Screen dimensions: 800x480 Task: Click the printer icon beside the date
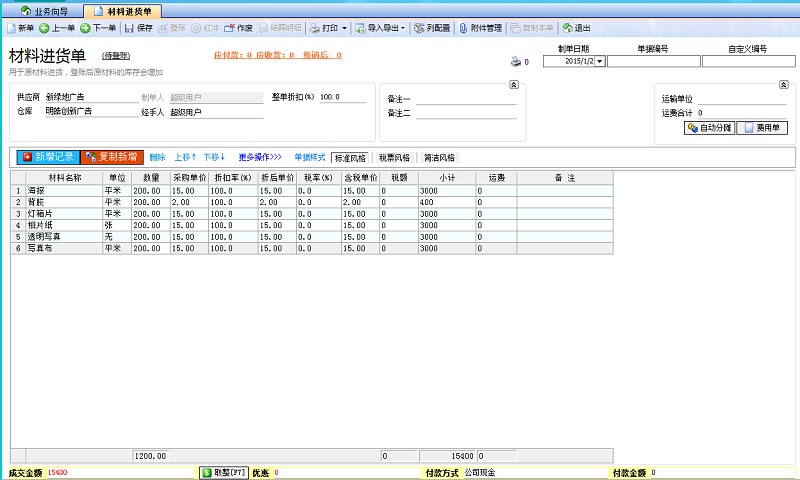click(x=516, y=61)
